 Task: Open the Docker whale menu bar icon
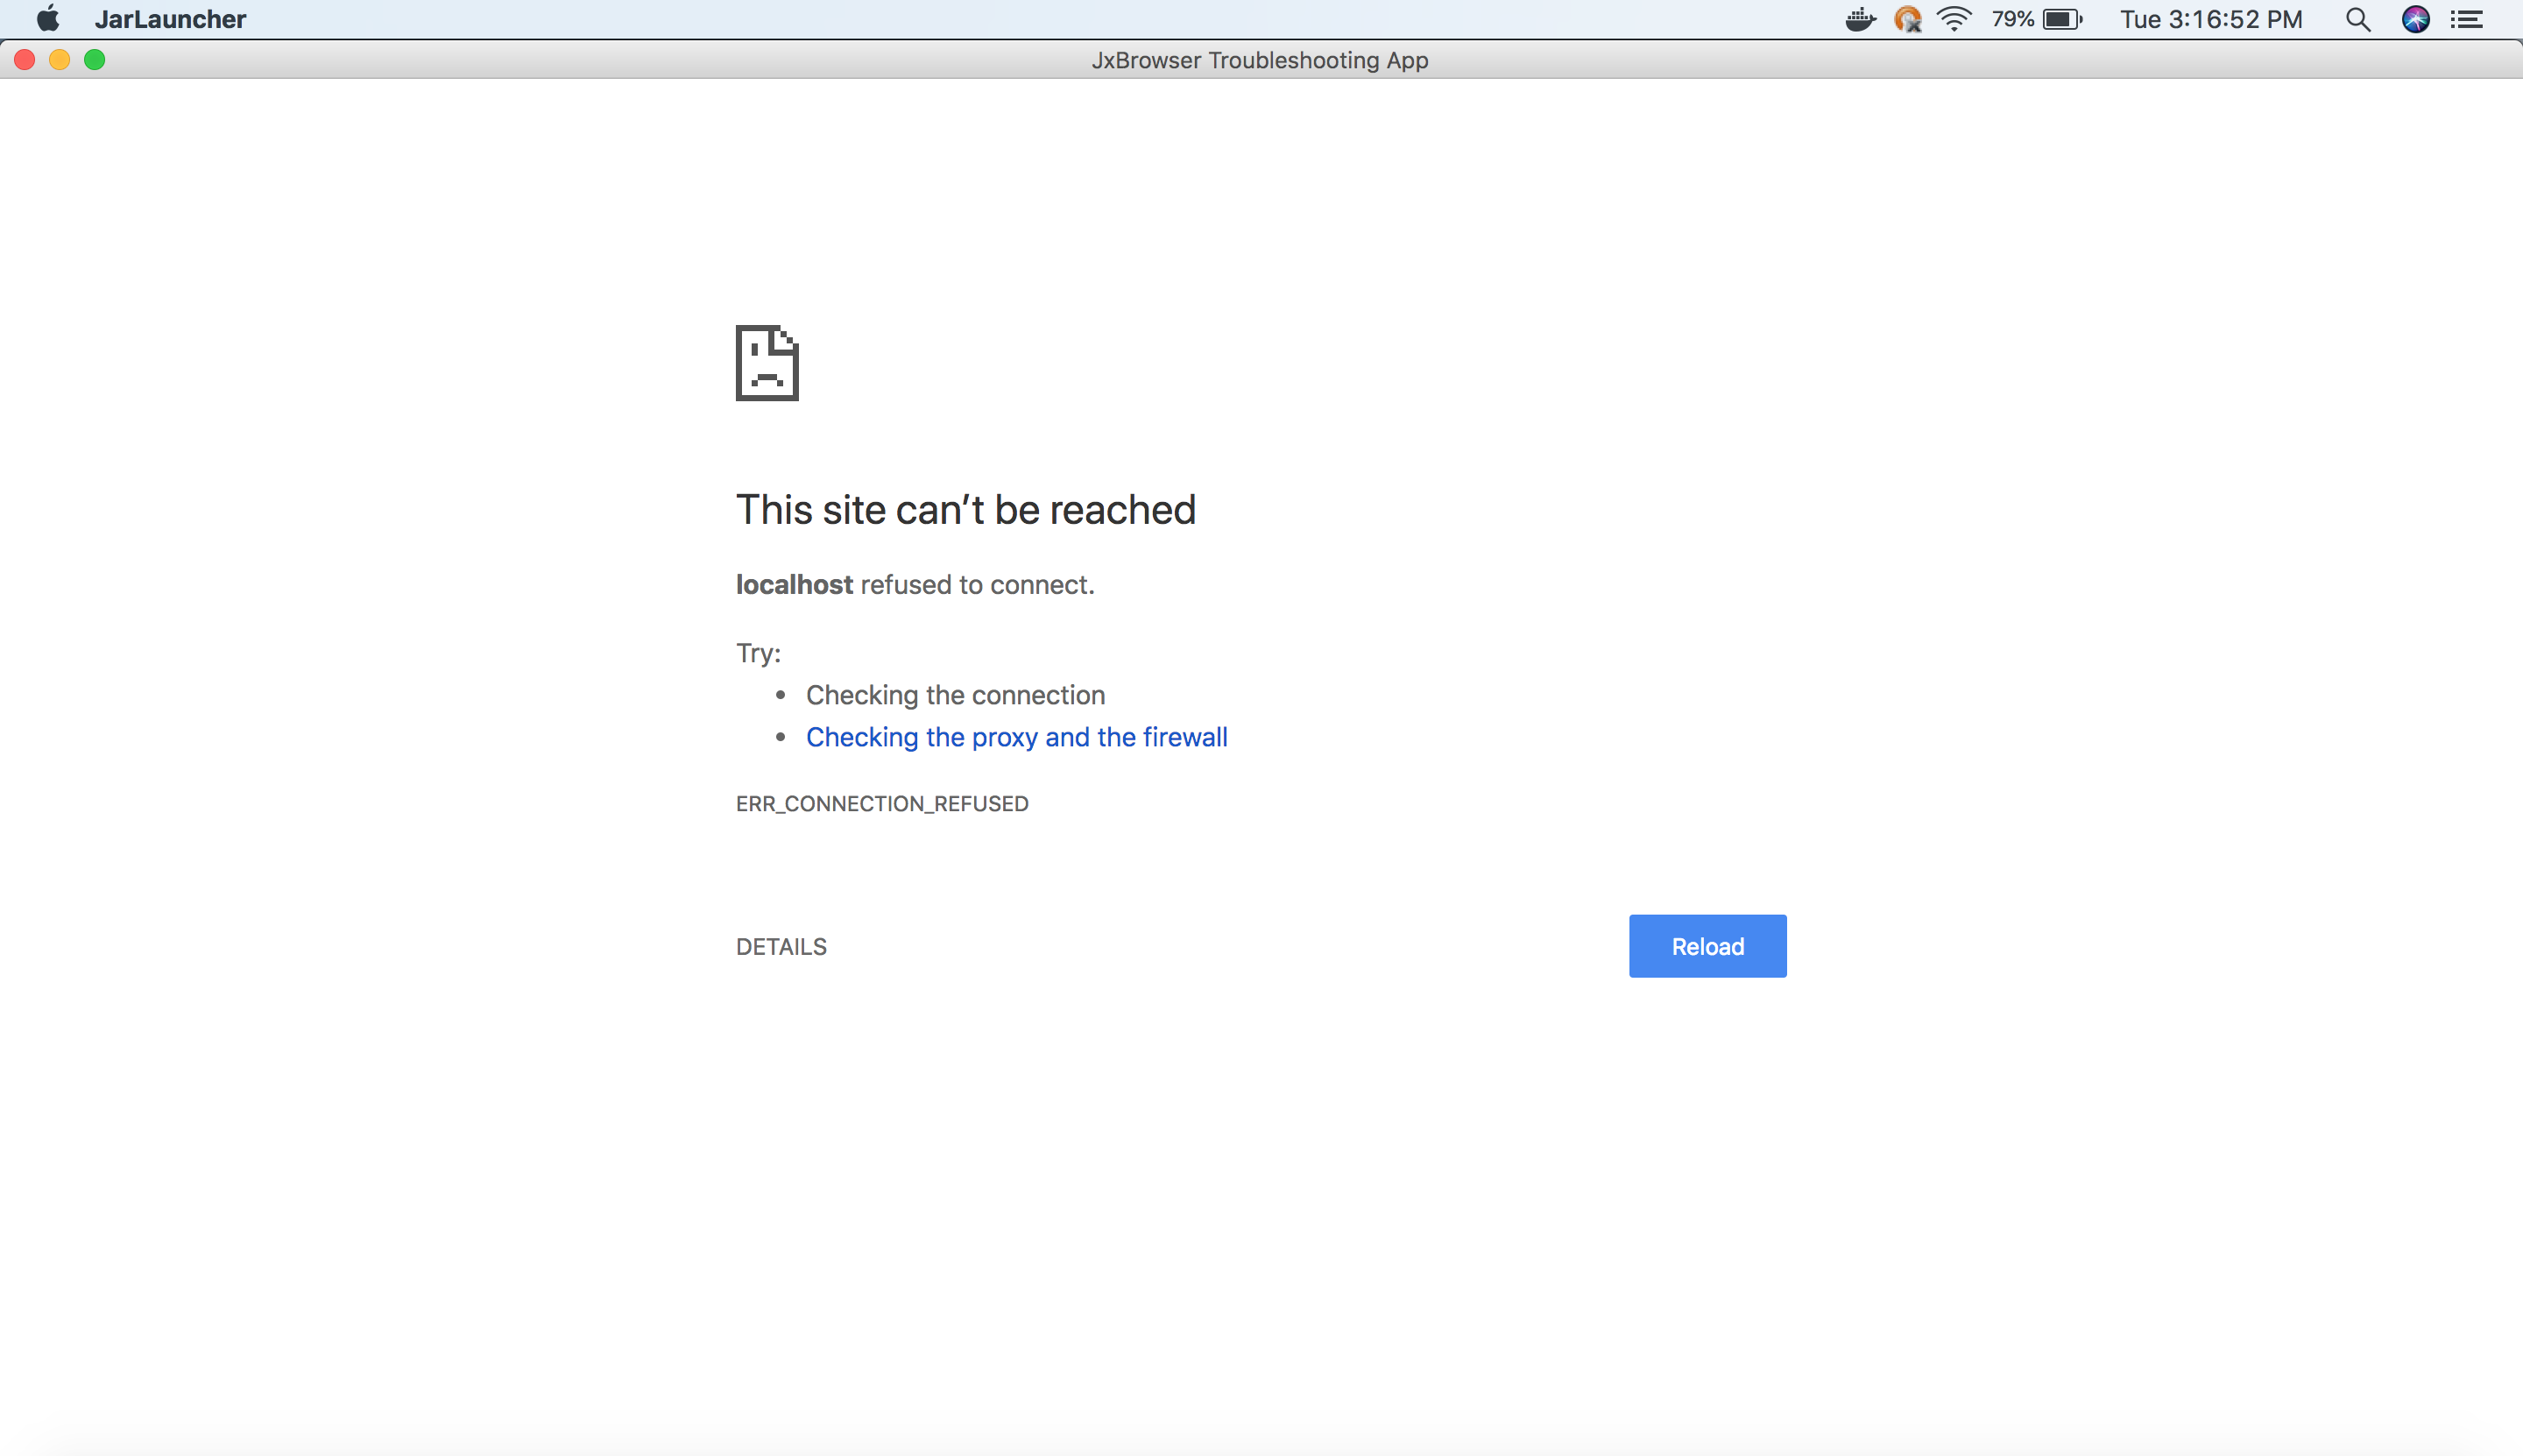pyautogui.click(x=1860, y=19)
